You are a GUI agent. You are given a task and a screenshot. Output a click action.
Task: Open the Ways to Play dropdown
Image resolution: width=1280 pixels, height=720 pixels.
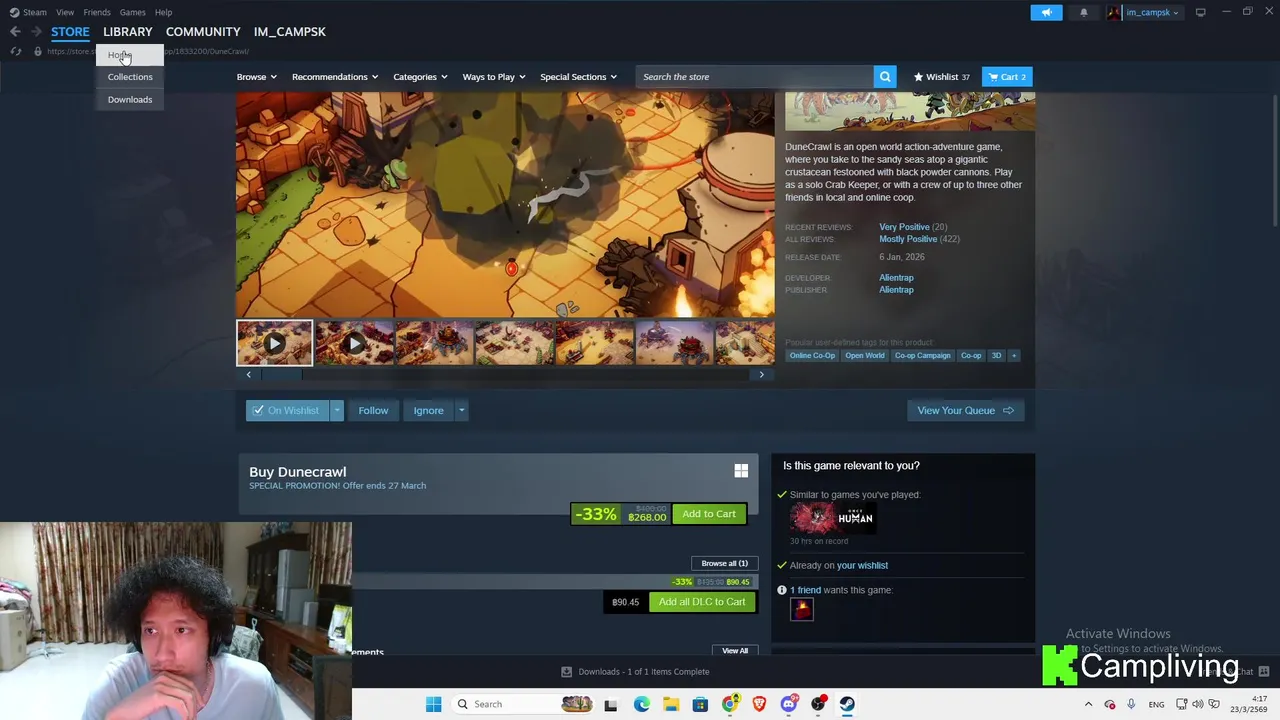point(494,77)
